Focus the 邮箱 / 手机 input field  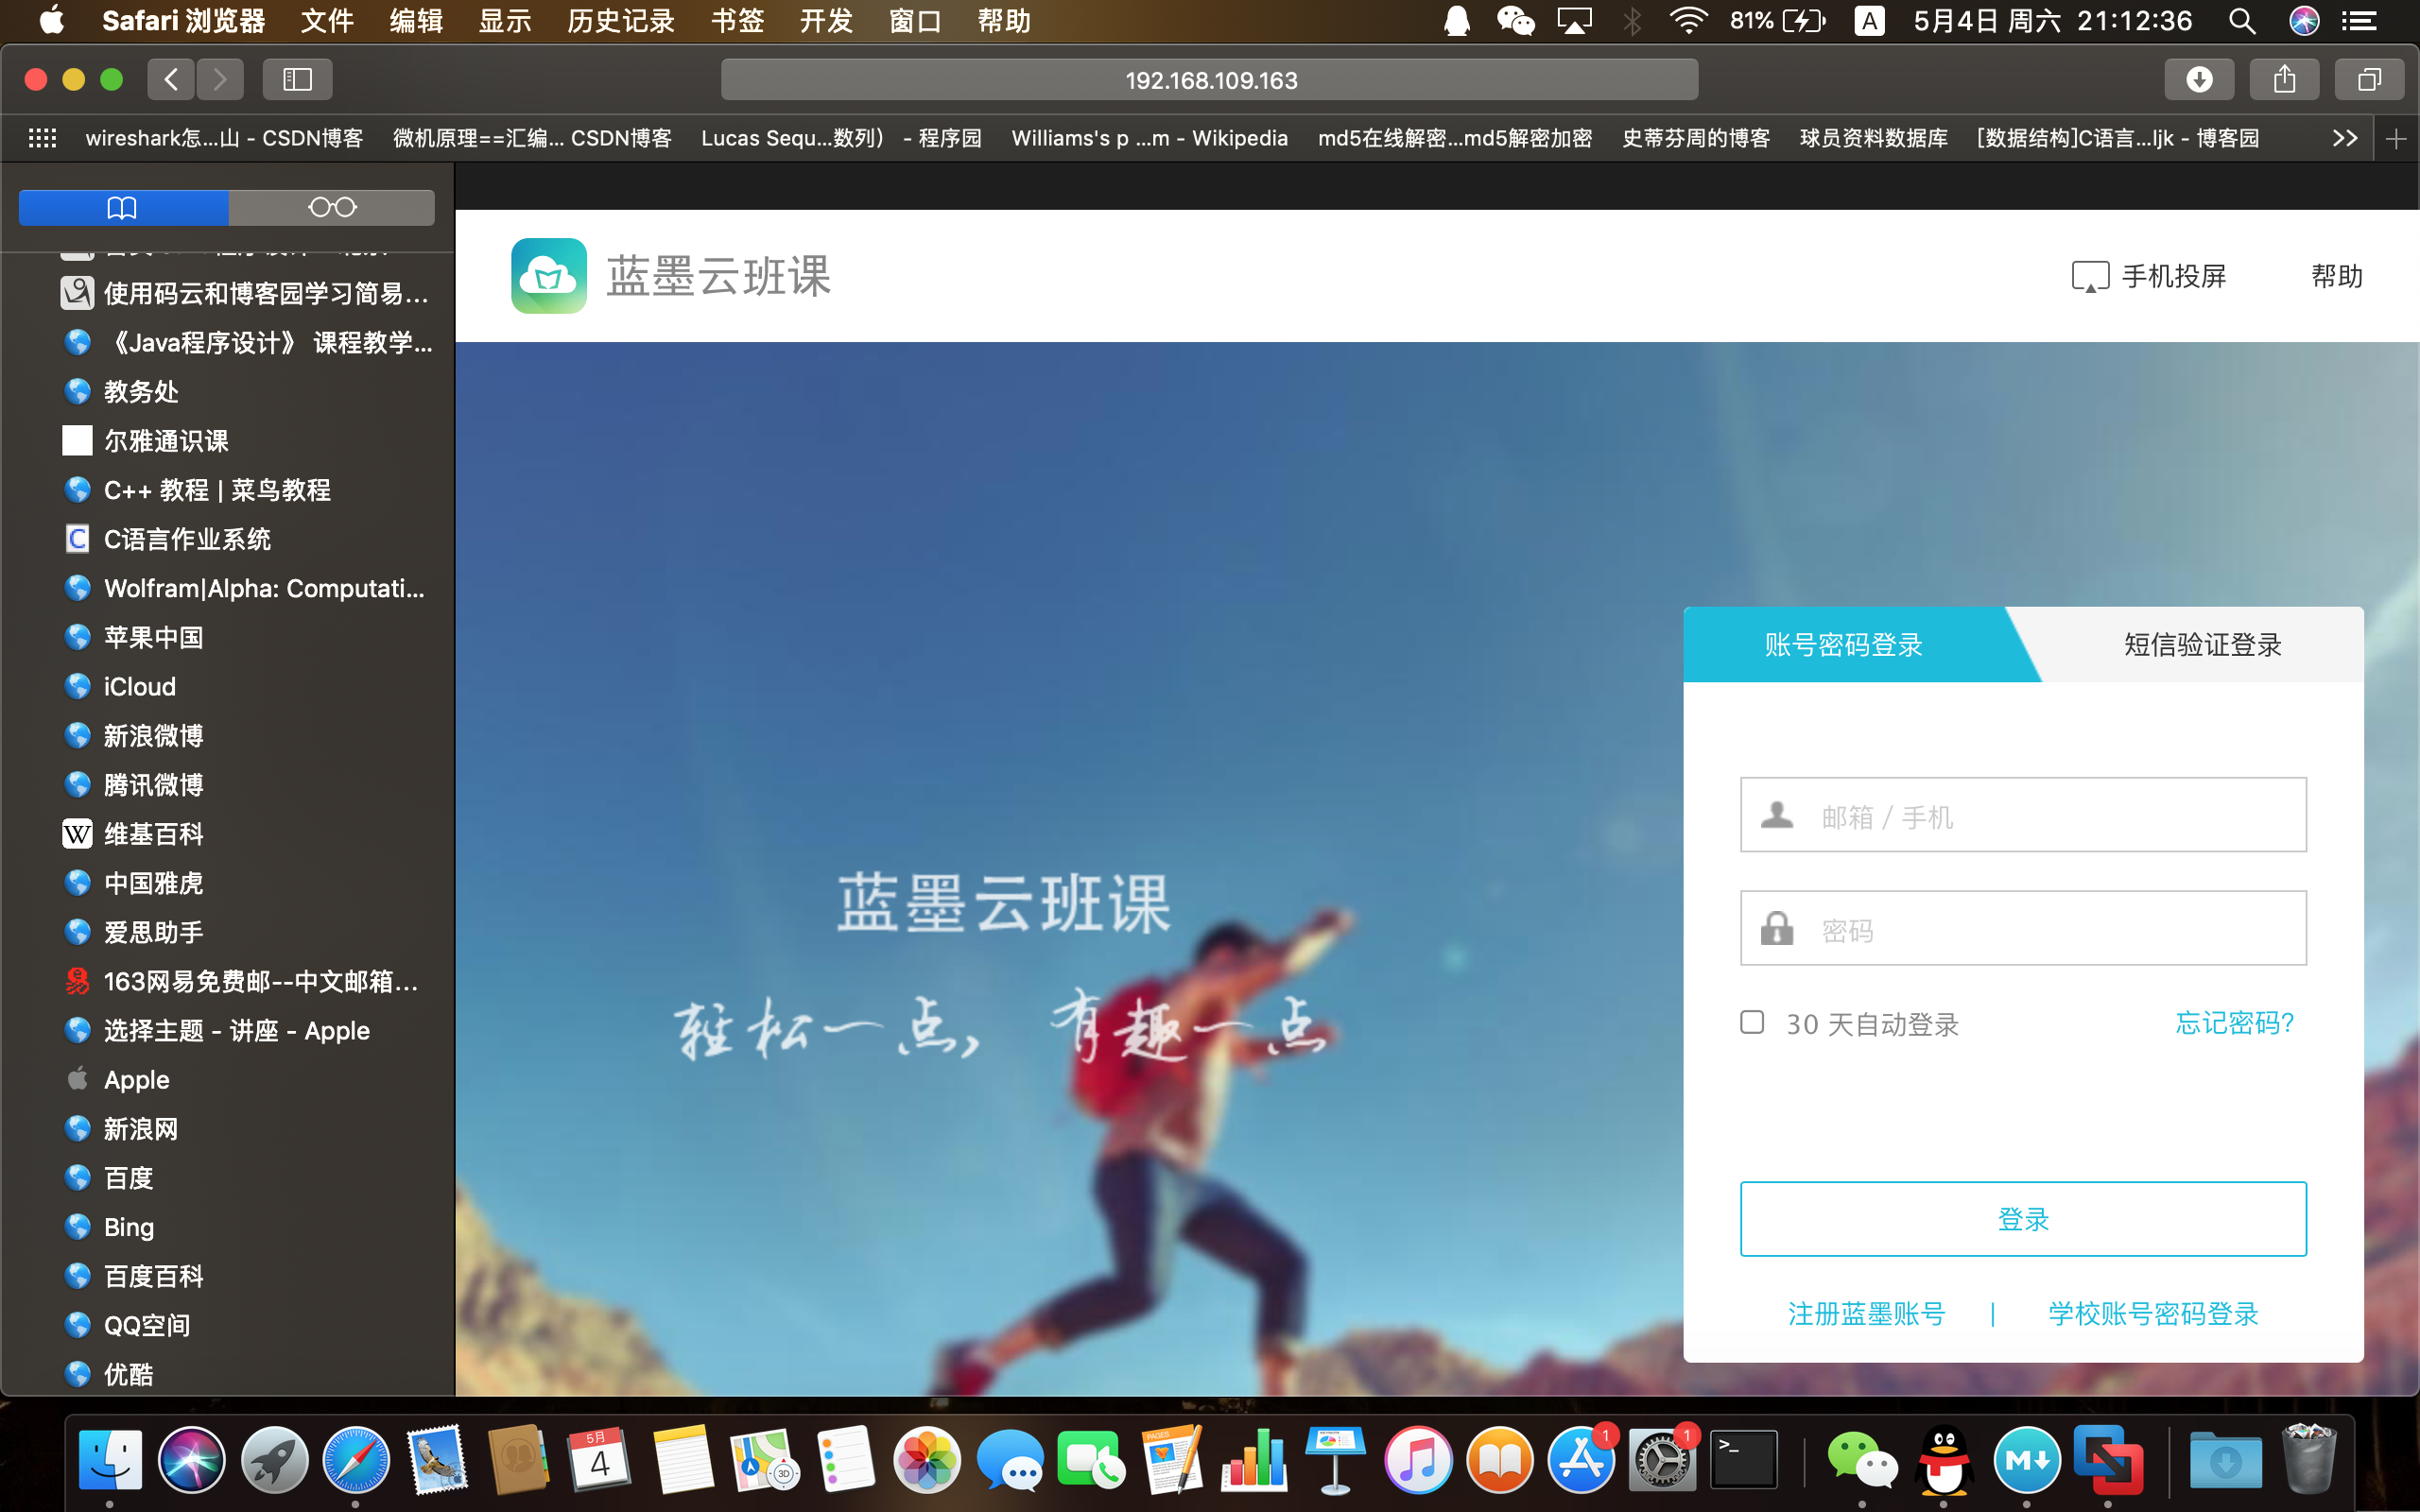point(2023,815)
